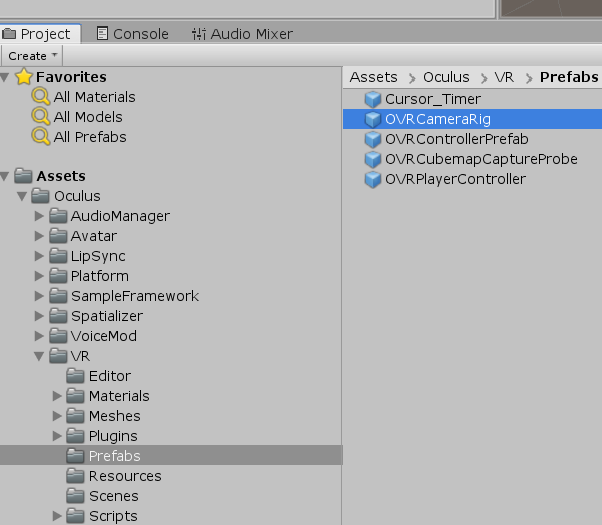This screenshot has width=602, height=525.
Task: Expand the SampleFramework folder
Action: pos(39,296)
